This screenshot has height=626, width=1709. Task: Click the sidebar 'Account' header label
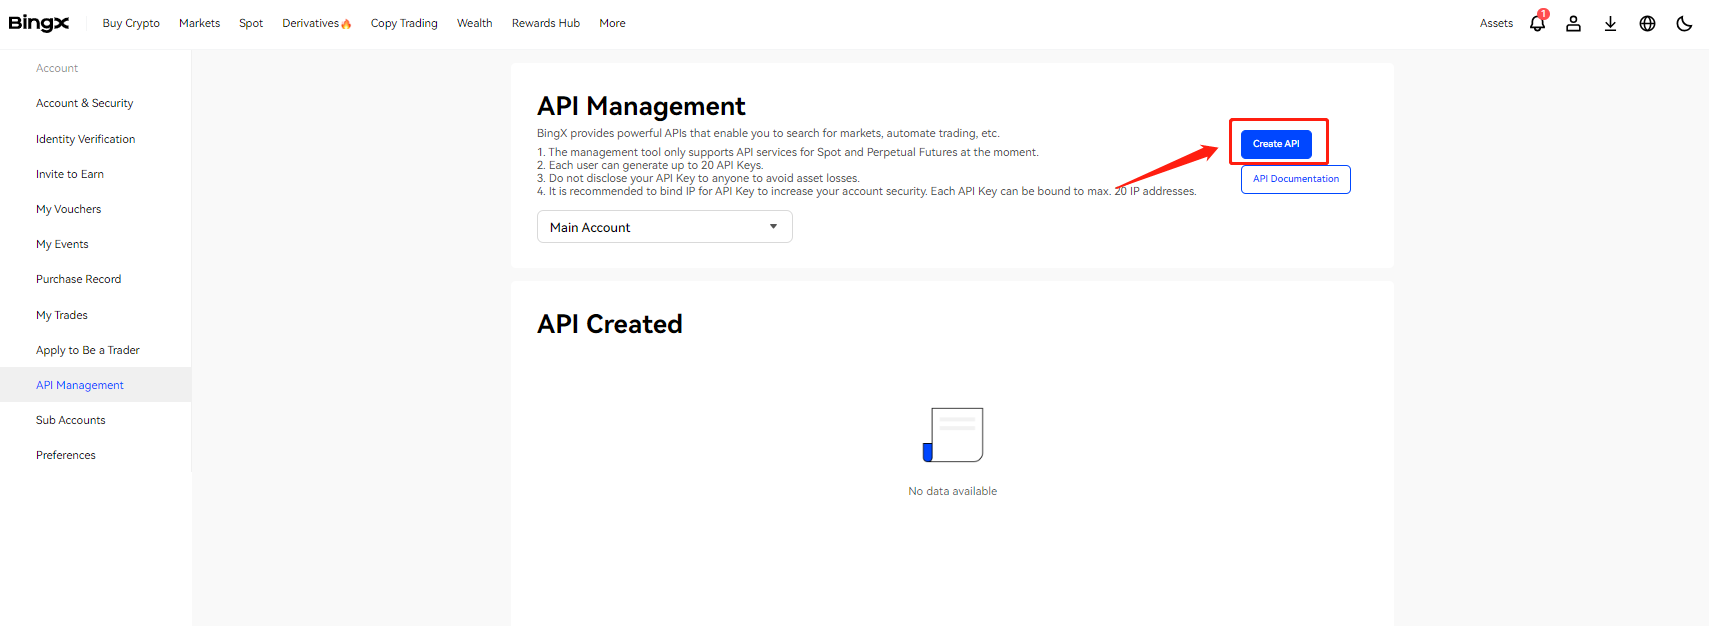(57, 68)
